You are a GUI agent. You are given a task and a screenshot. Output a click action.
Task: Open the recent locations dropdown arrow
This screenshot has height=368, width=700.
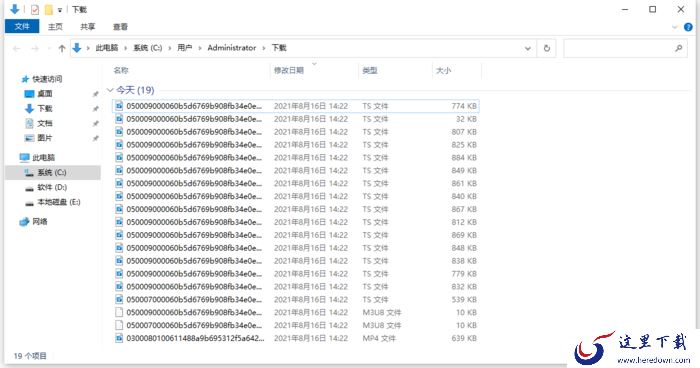pos(49,48)
